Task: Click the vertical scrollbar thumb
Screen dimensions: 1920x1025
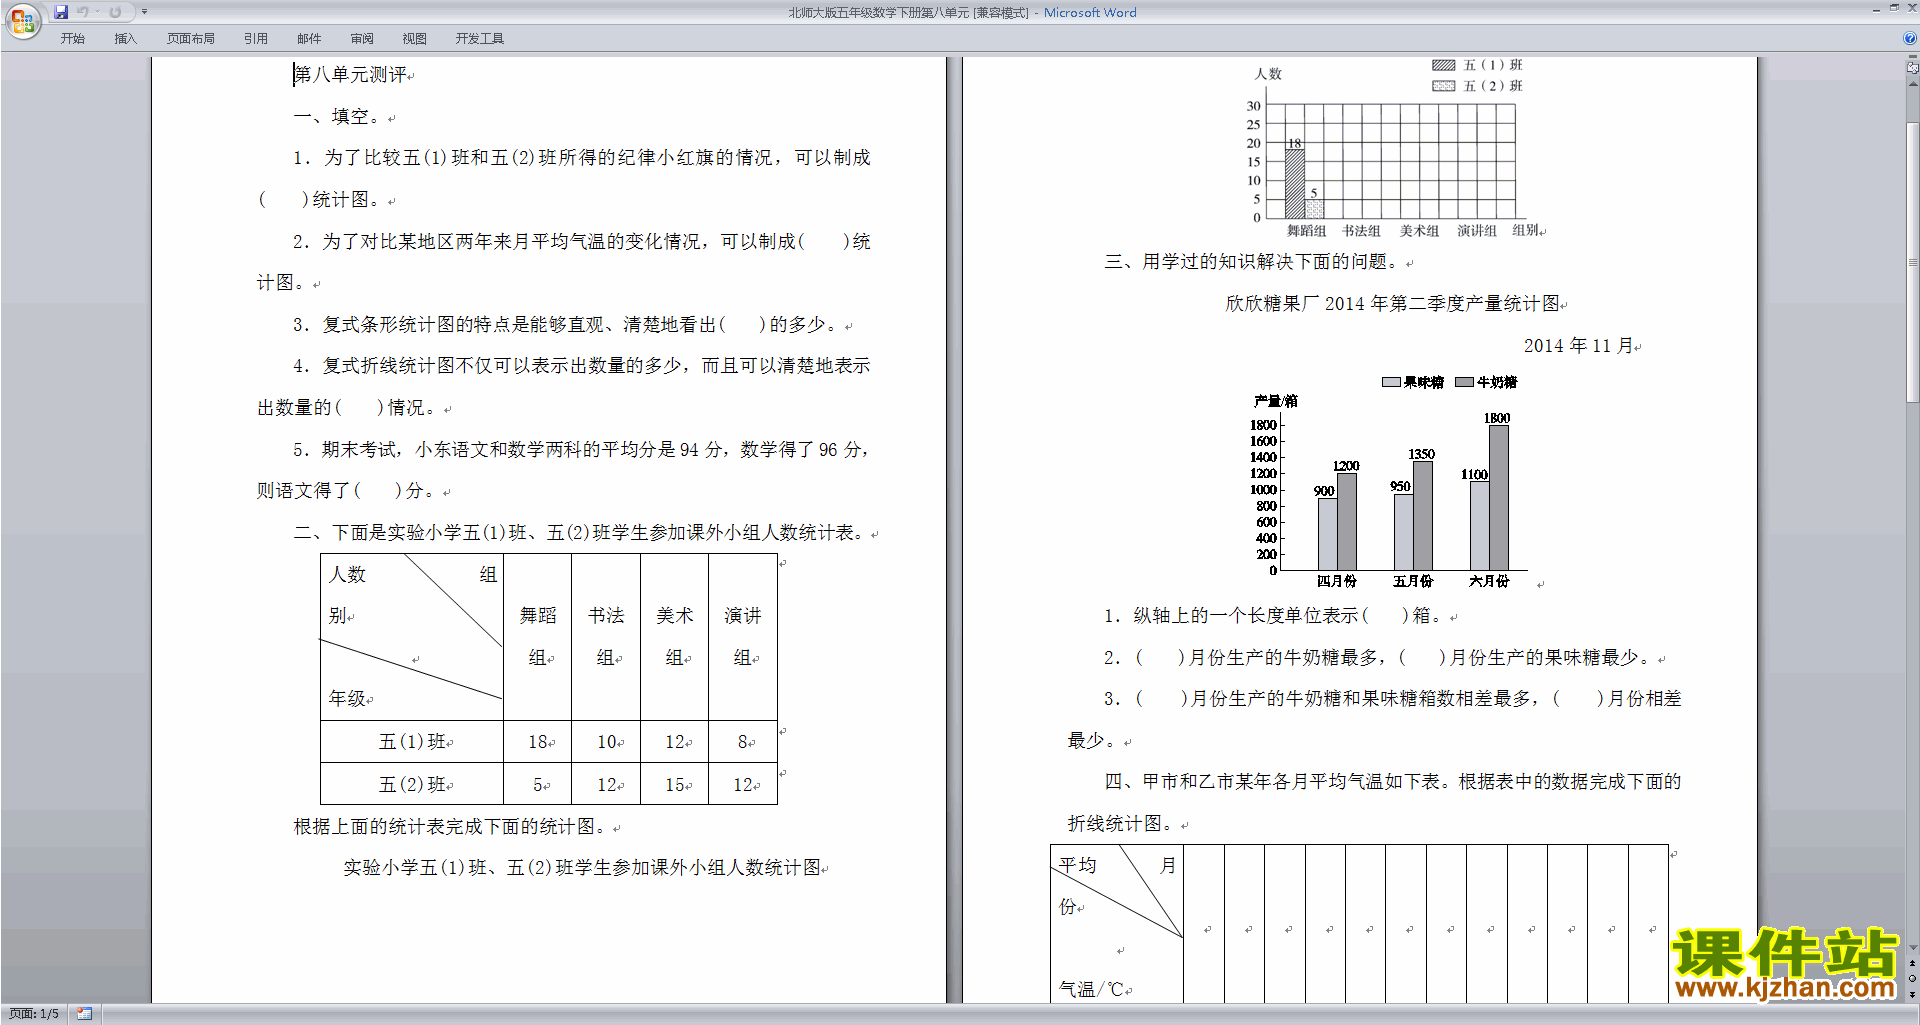Action: pos(1913,262)
